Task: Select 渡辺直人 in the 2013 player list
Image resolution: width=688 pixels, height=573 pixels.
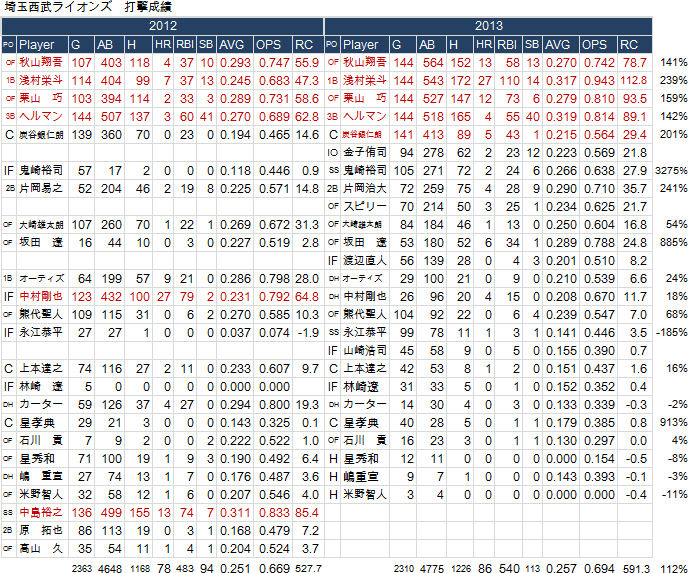Action: pos(365,260)
